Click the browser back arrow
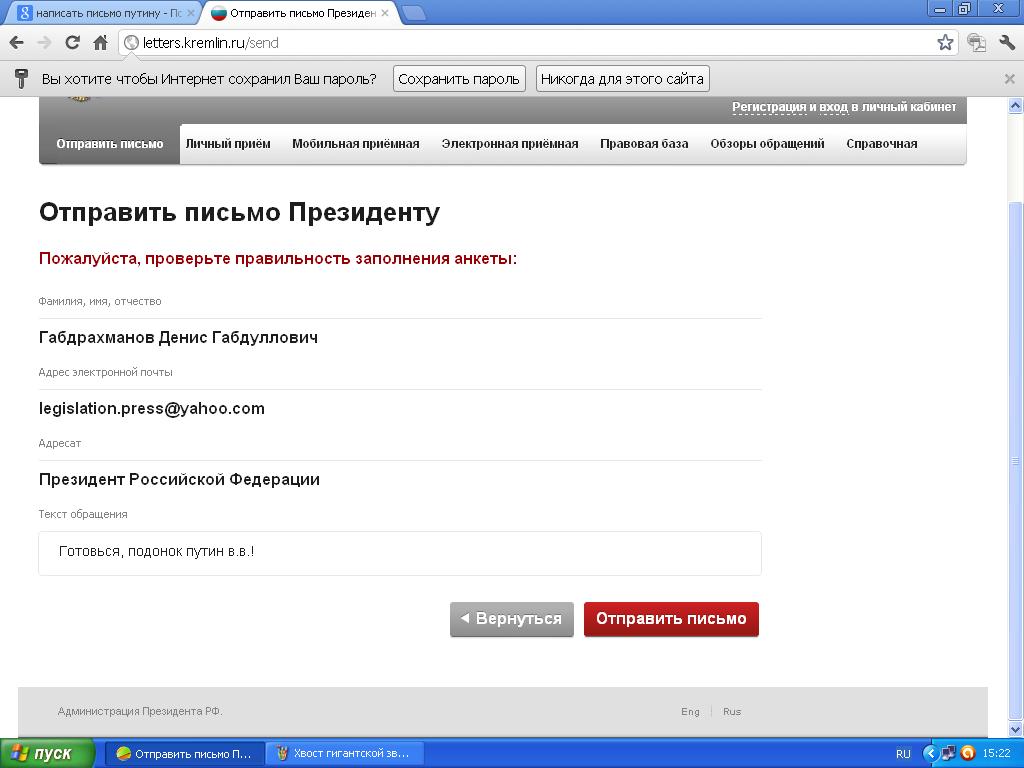The height and width of the screenshot is (768, 1024). [16, 43]
